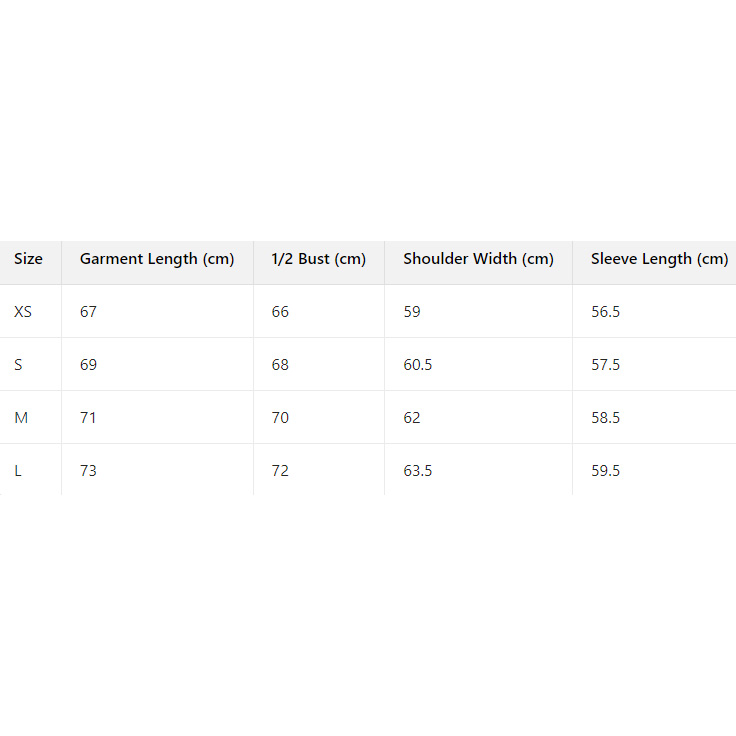Click shoulder width value 63.5
The image size is (736, 736).
418,471
